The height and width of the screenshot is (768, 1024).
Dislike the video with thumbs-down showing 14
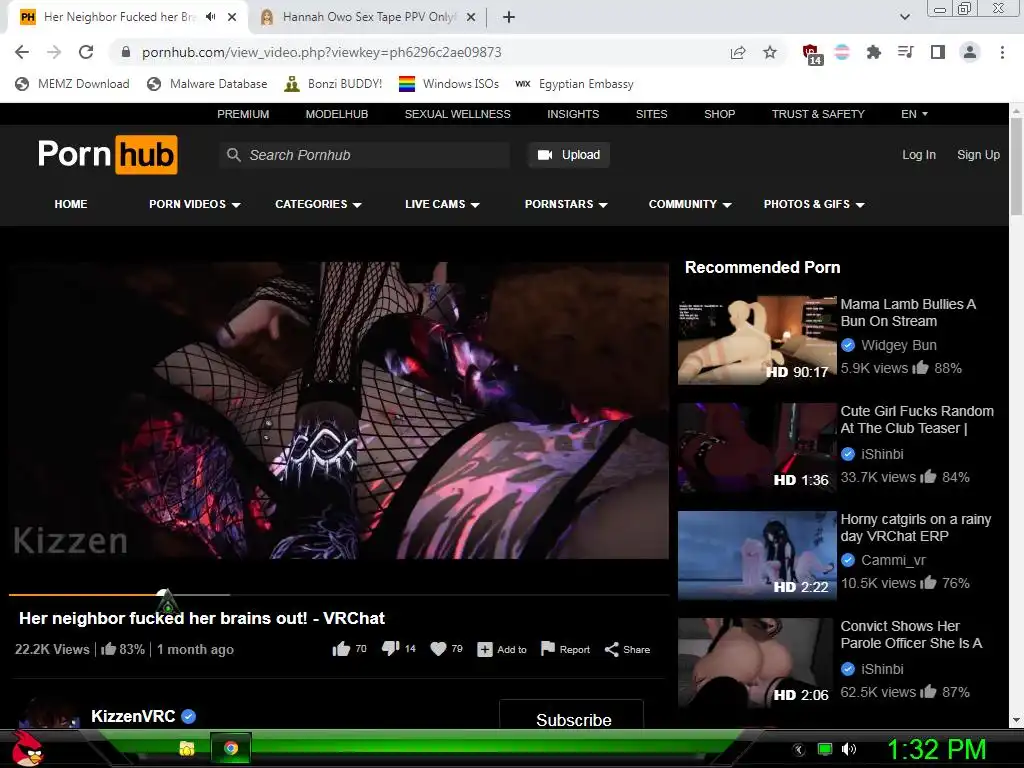[x=398, y=648]
